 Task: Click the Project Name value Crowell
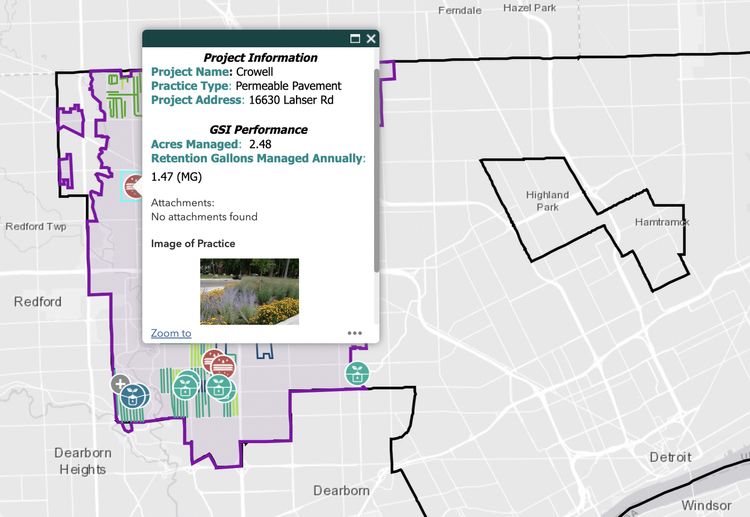click(255, 72)
